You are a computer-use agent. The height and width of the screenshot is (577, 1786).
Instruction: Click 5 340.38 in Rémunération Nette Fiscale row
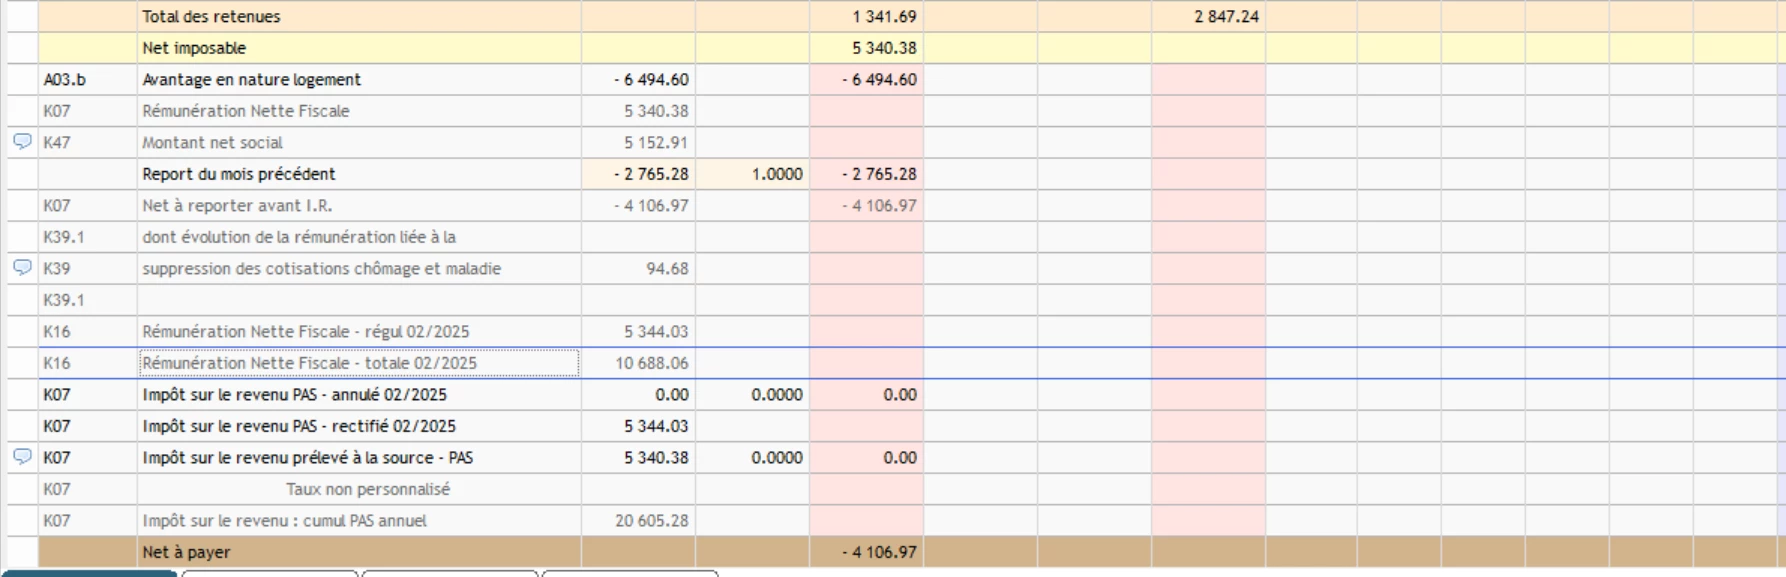[656, 111]
